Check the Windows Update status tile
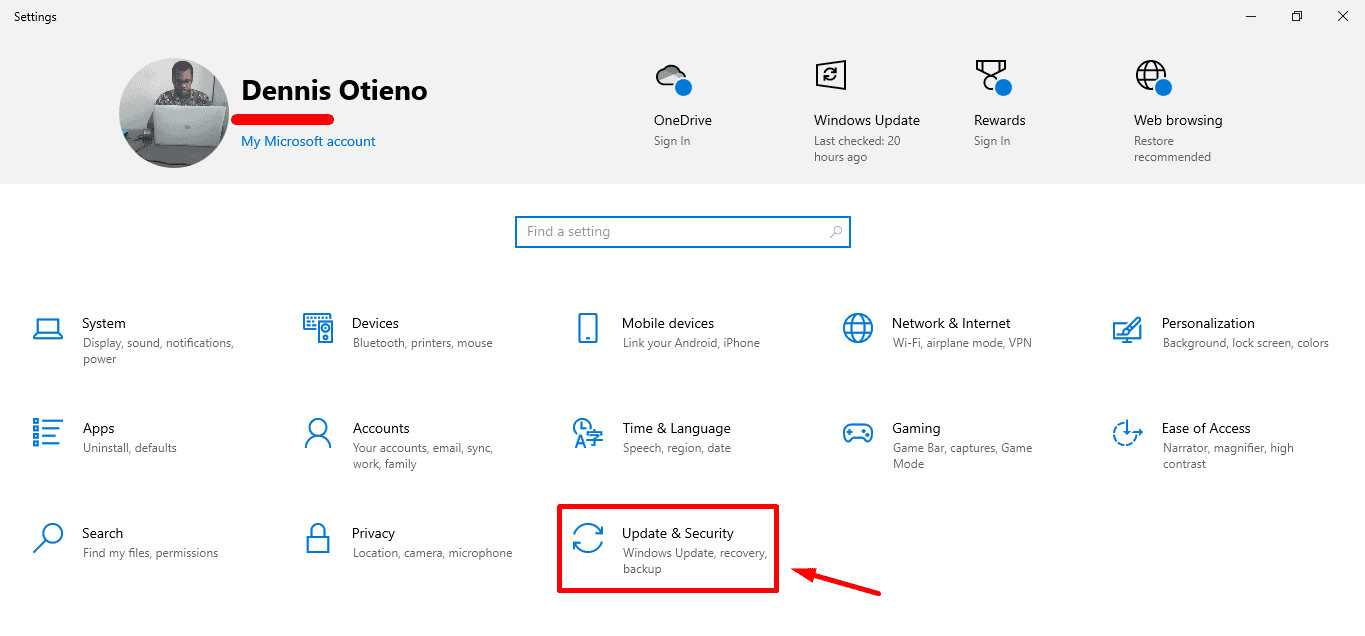This screenshot has height=636, width=1365. 866,112
